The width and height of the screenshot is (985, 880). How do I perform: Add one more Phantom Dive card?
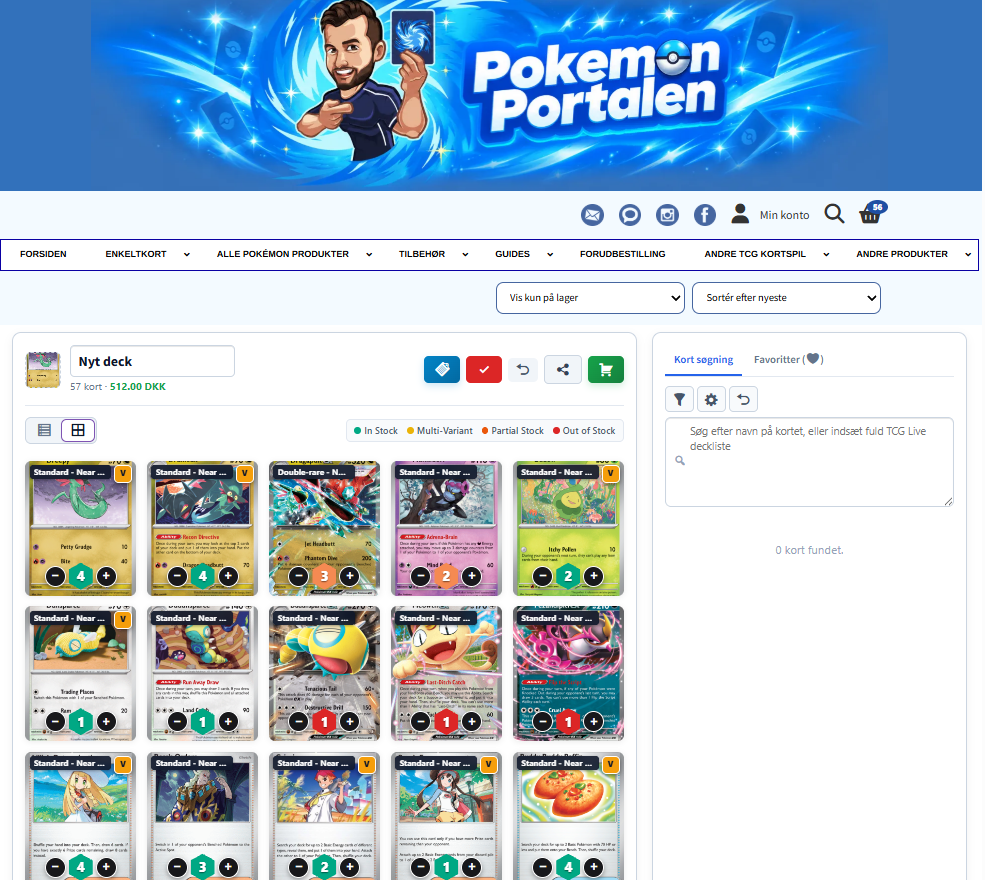point(350,575)
